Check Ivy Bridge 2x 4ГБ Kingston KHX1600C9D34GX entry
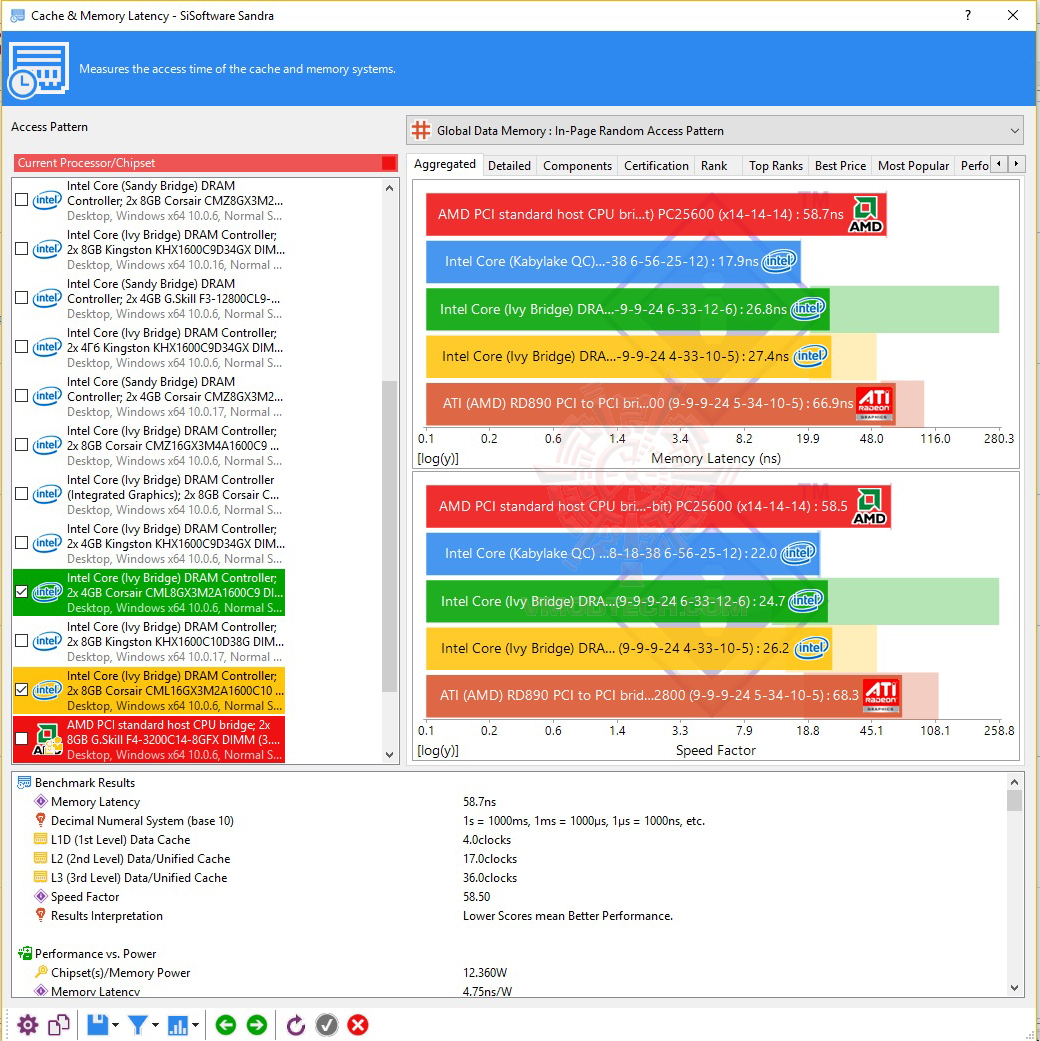 (21, 347)
